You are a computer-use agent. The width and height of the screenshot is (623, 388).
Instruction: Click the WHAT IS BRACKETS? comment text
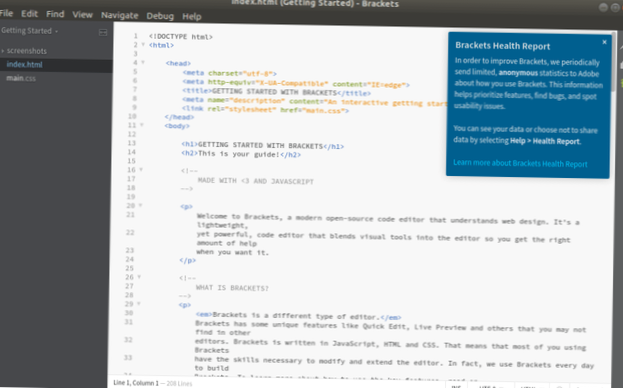232,288
